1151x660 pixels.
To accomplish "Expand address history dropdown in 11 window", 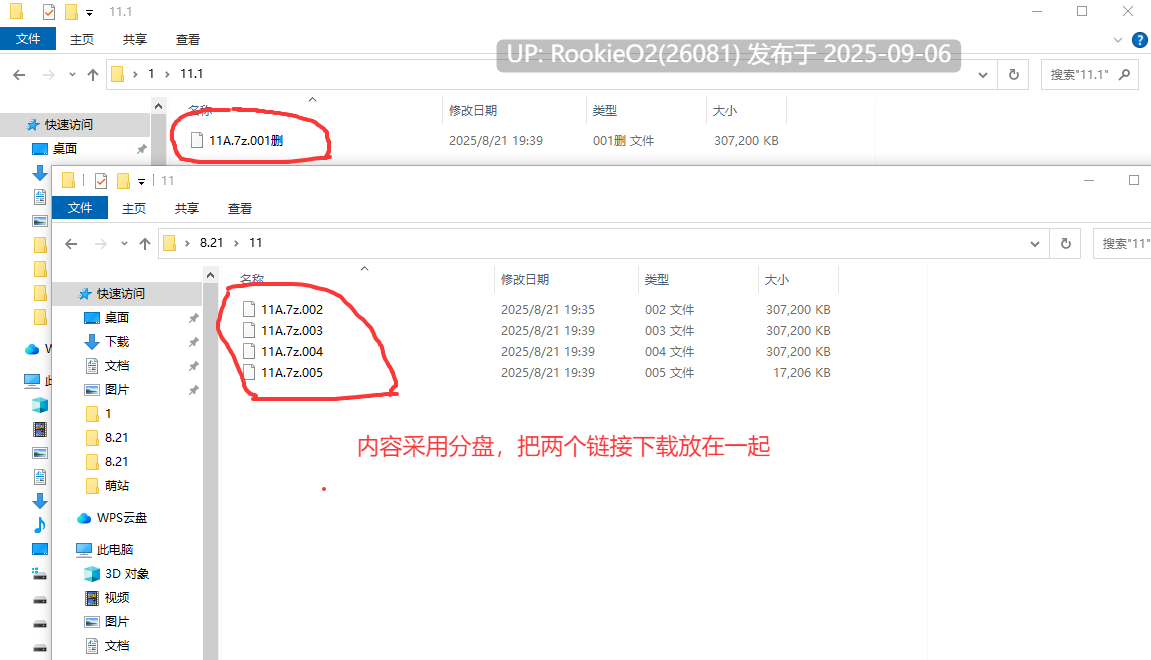I will click(x=1035, y=244).
